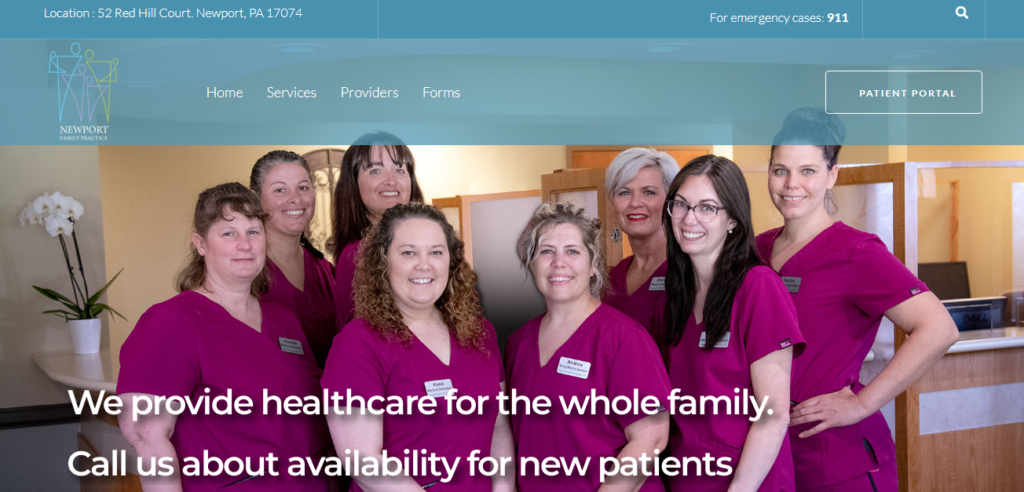Click "Call us about availability for new patients" text

point(400,463)
